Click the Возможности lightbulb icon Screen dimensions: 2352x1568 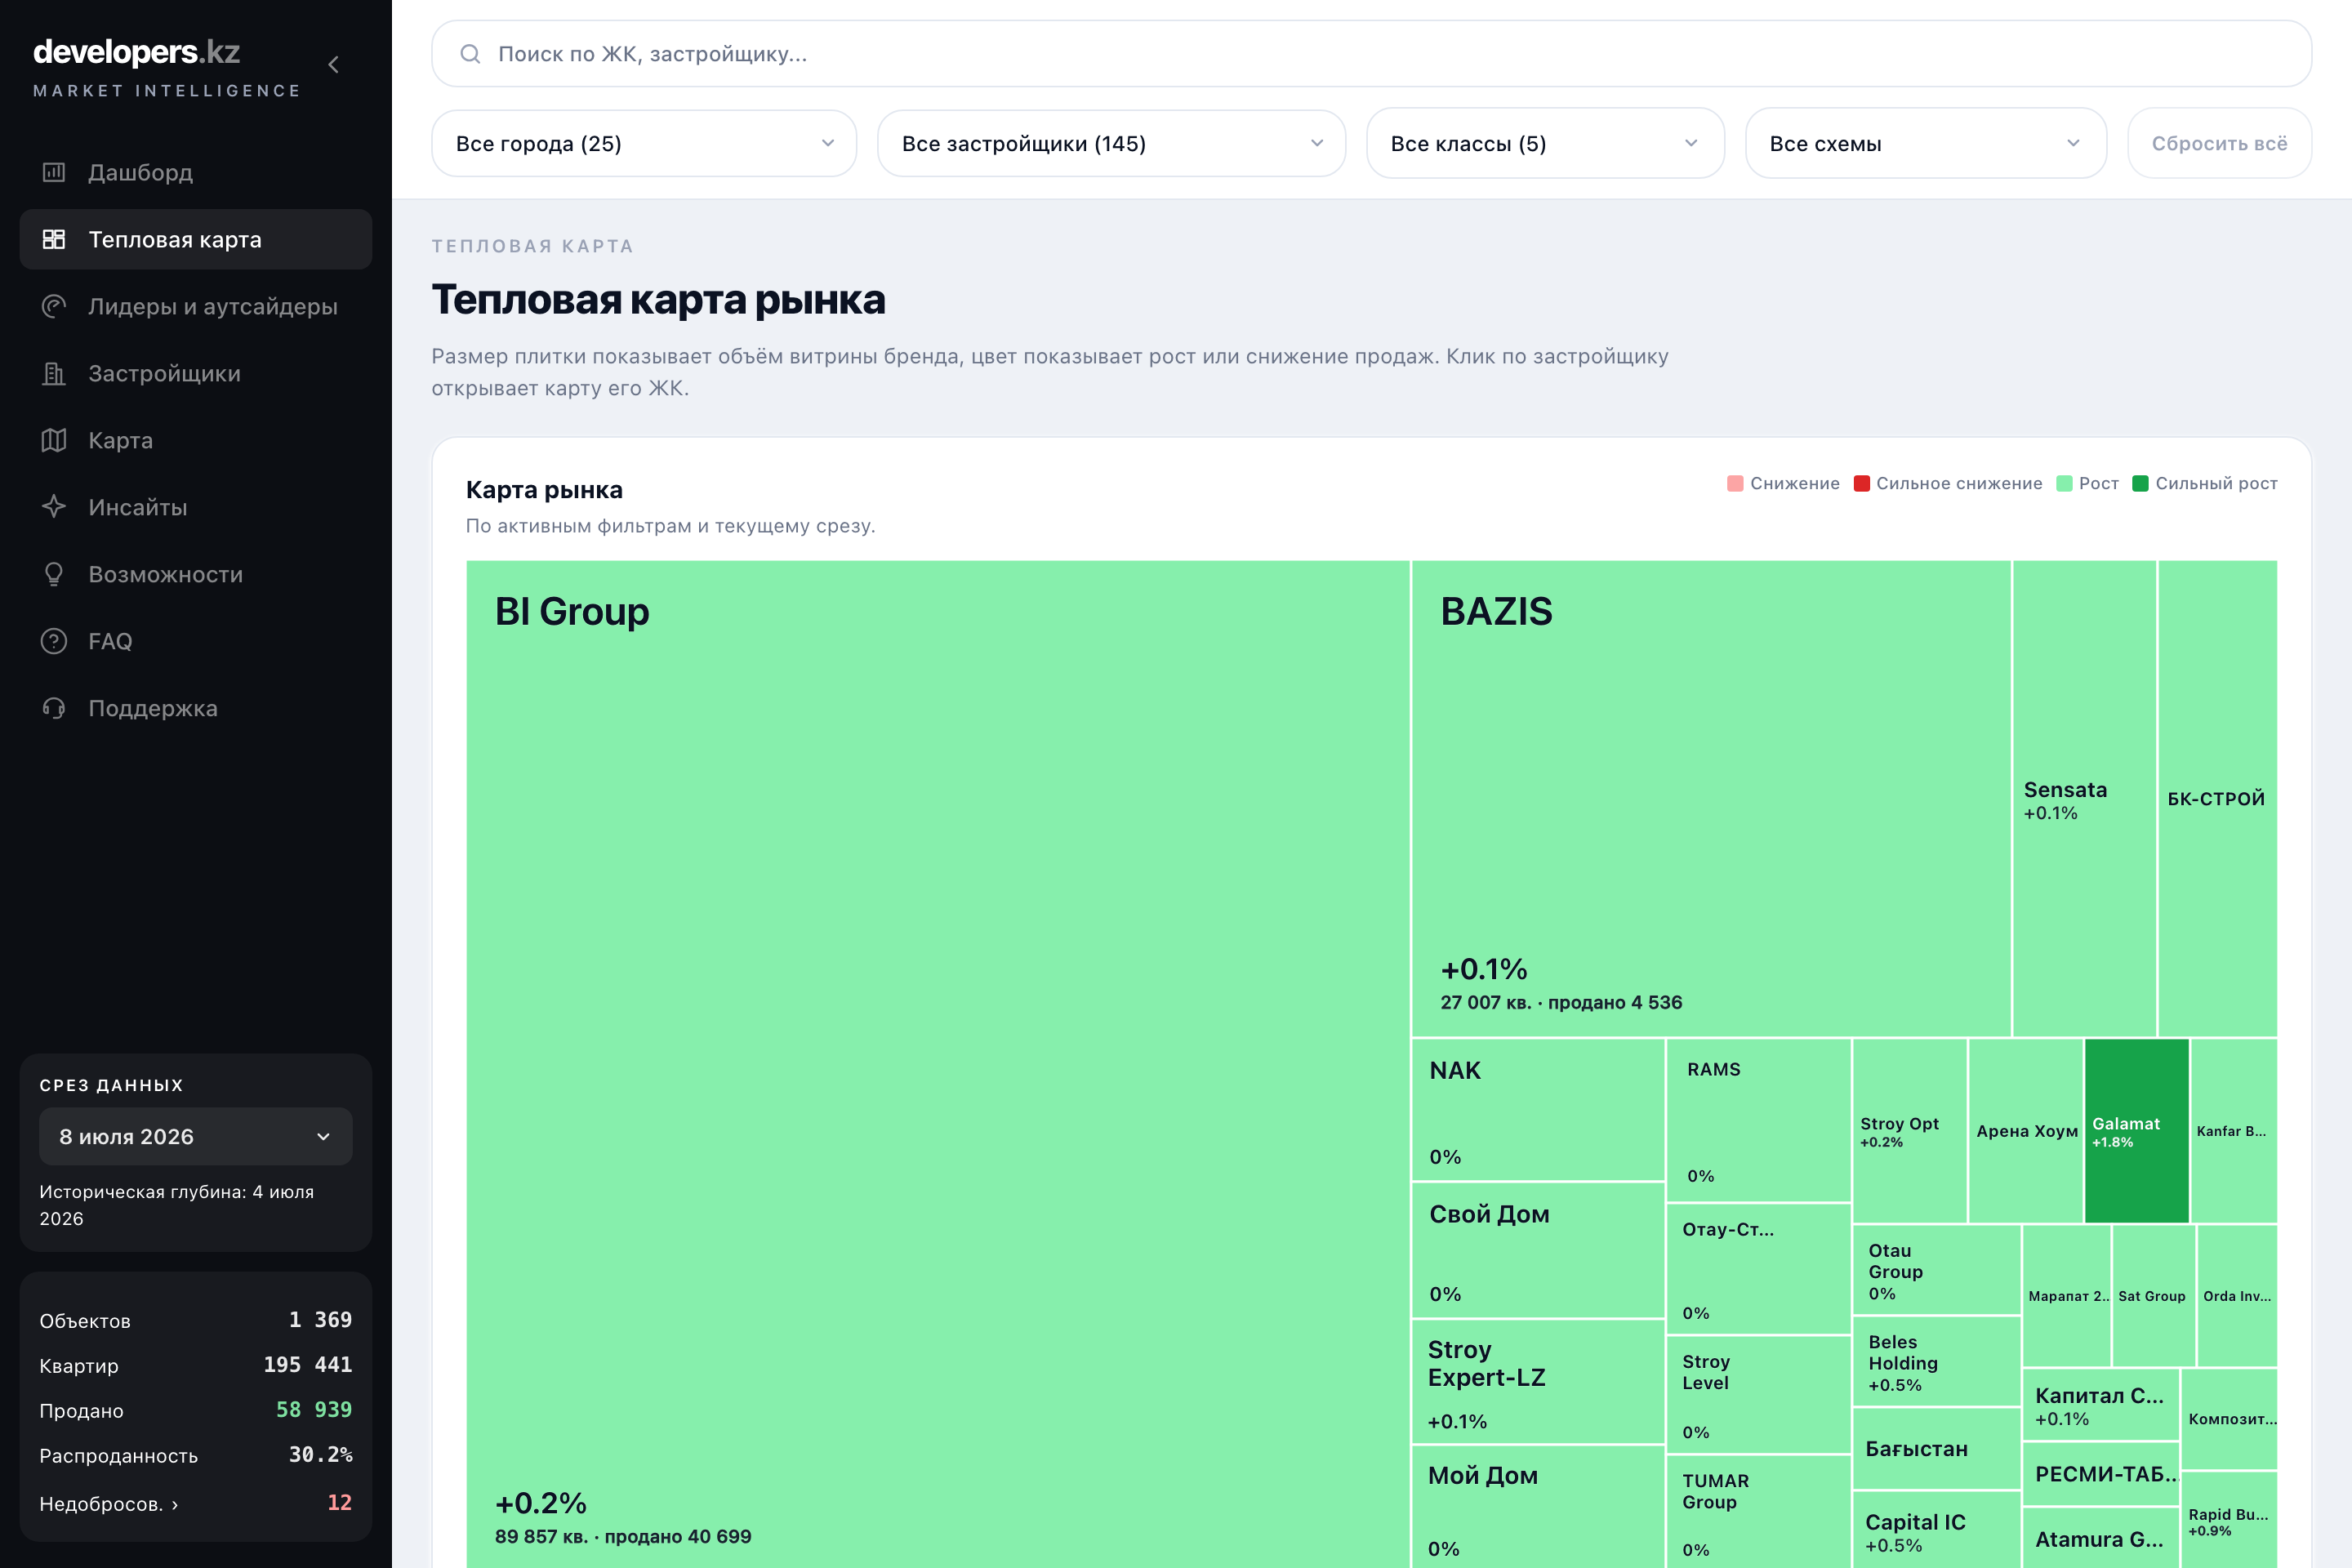pos(54,574)
